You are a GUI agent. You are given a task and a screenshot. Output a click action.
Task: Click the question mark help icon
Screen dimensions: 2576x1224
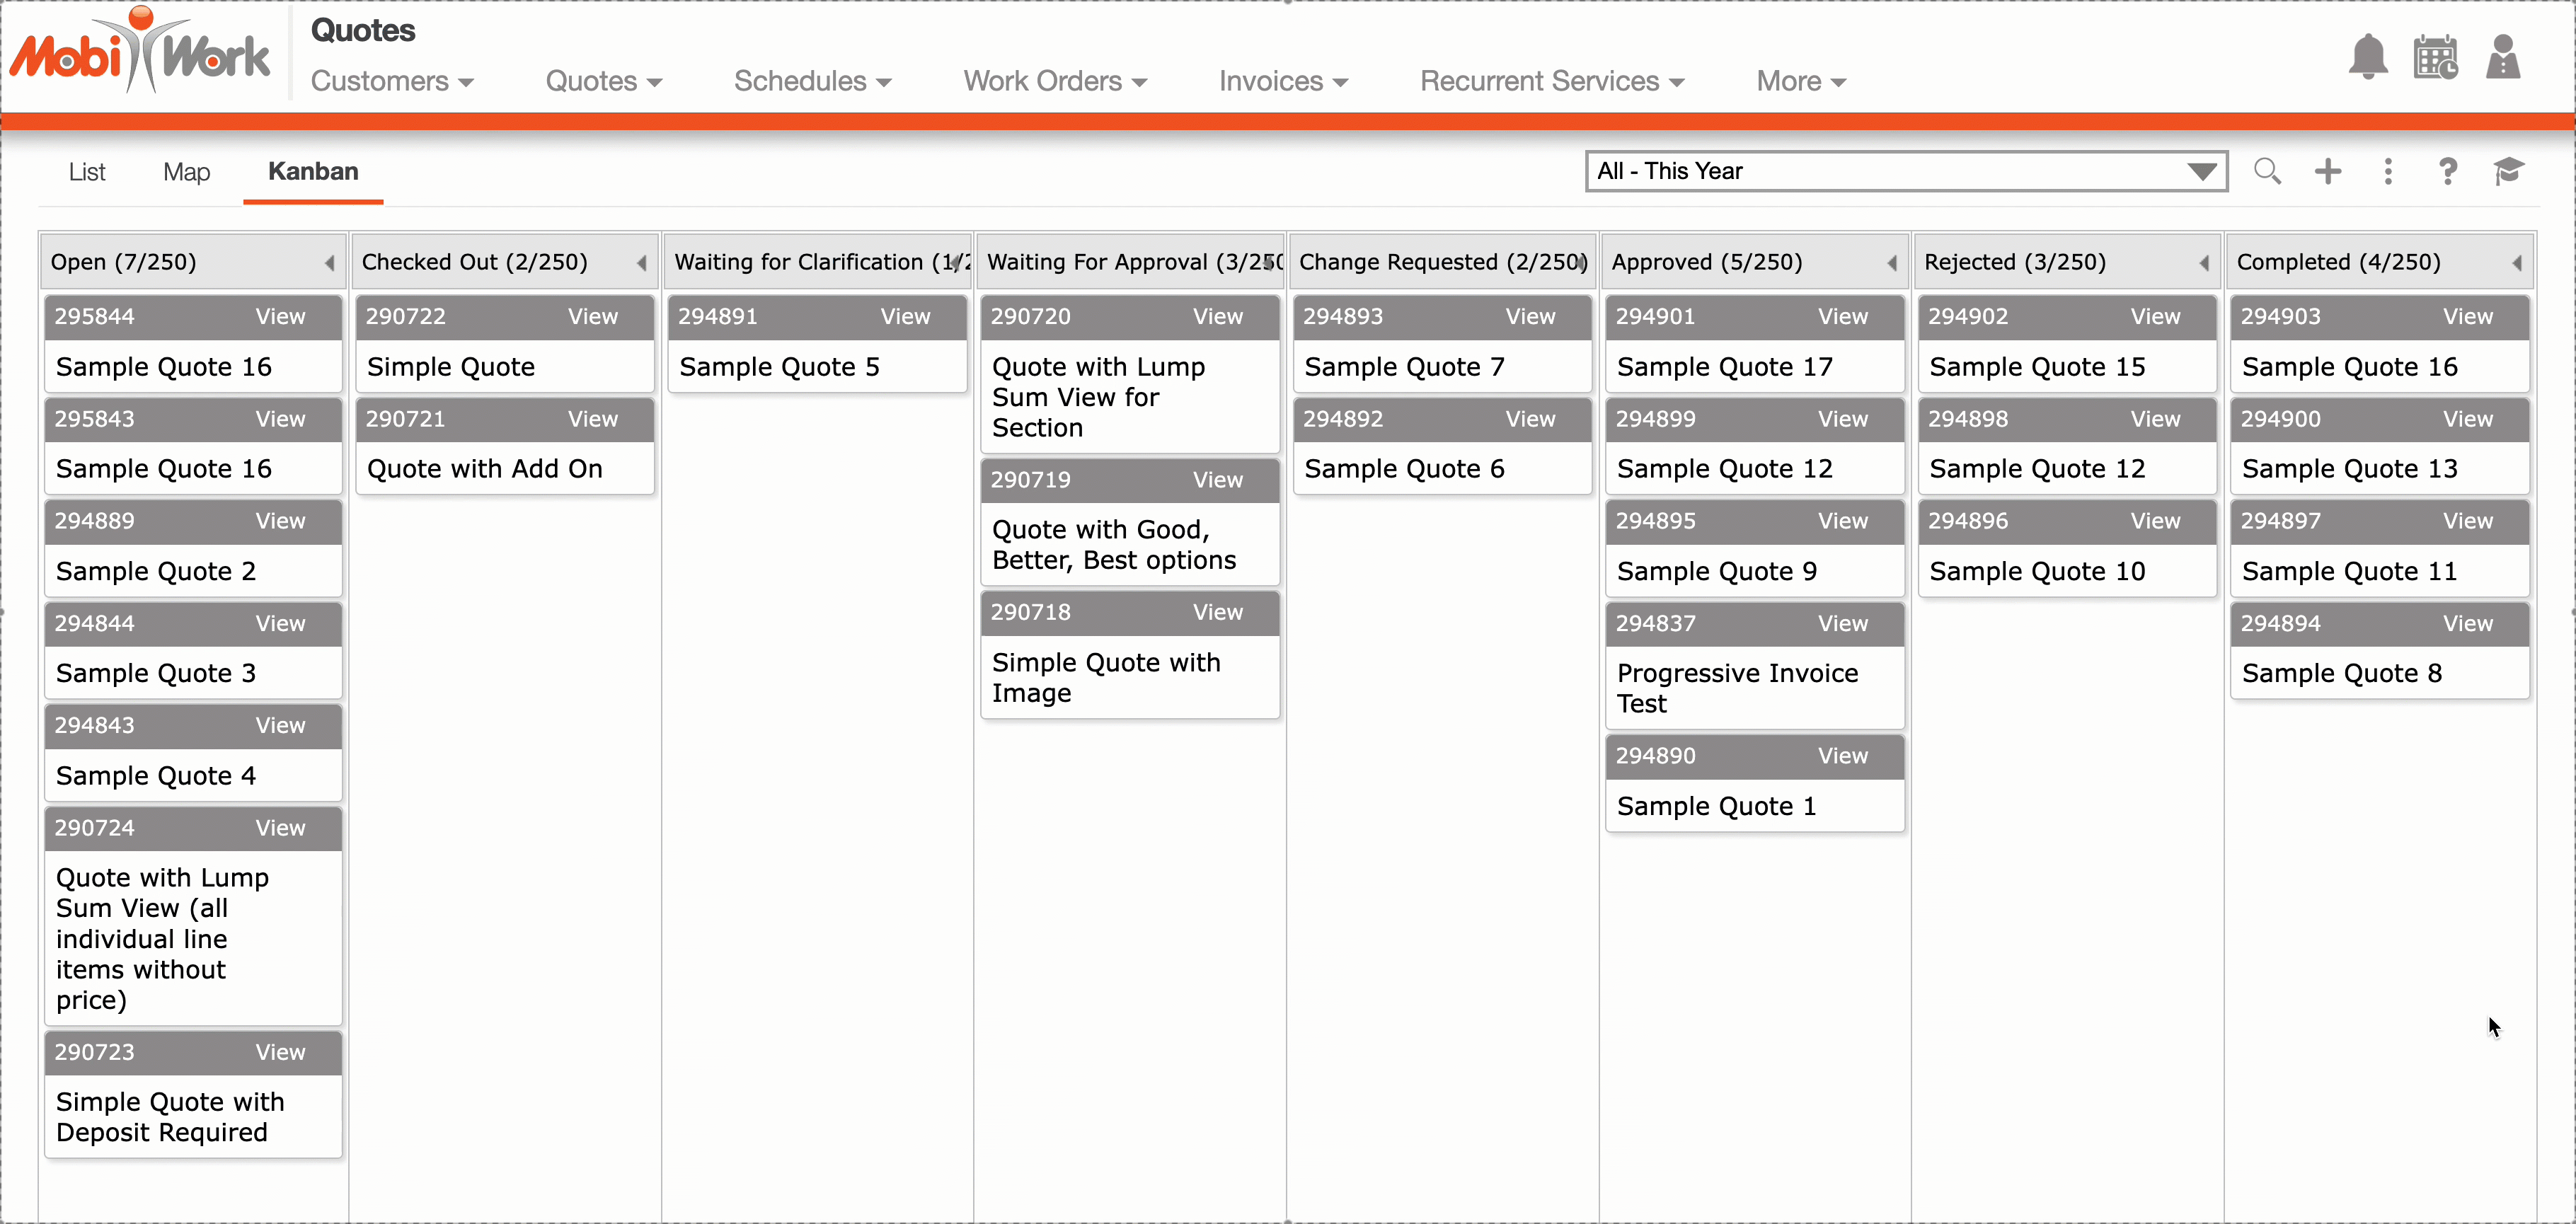(x=2447, y=171)
